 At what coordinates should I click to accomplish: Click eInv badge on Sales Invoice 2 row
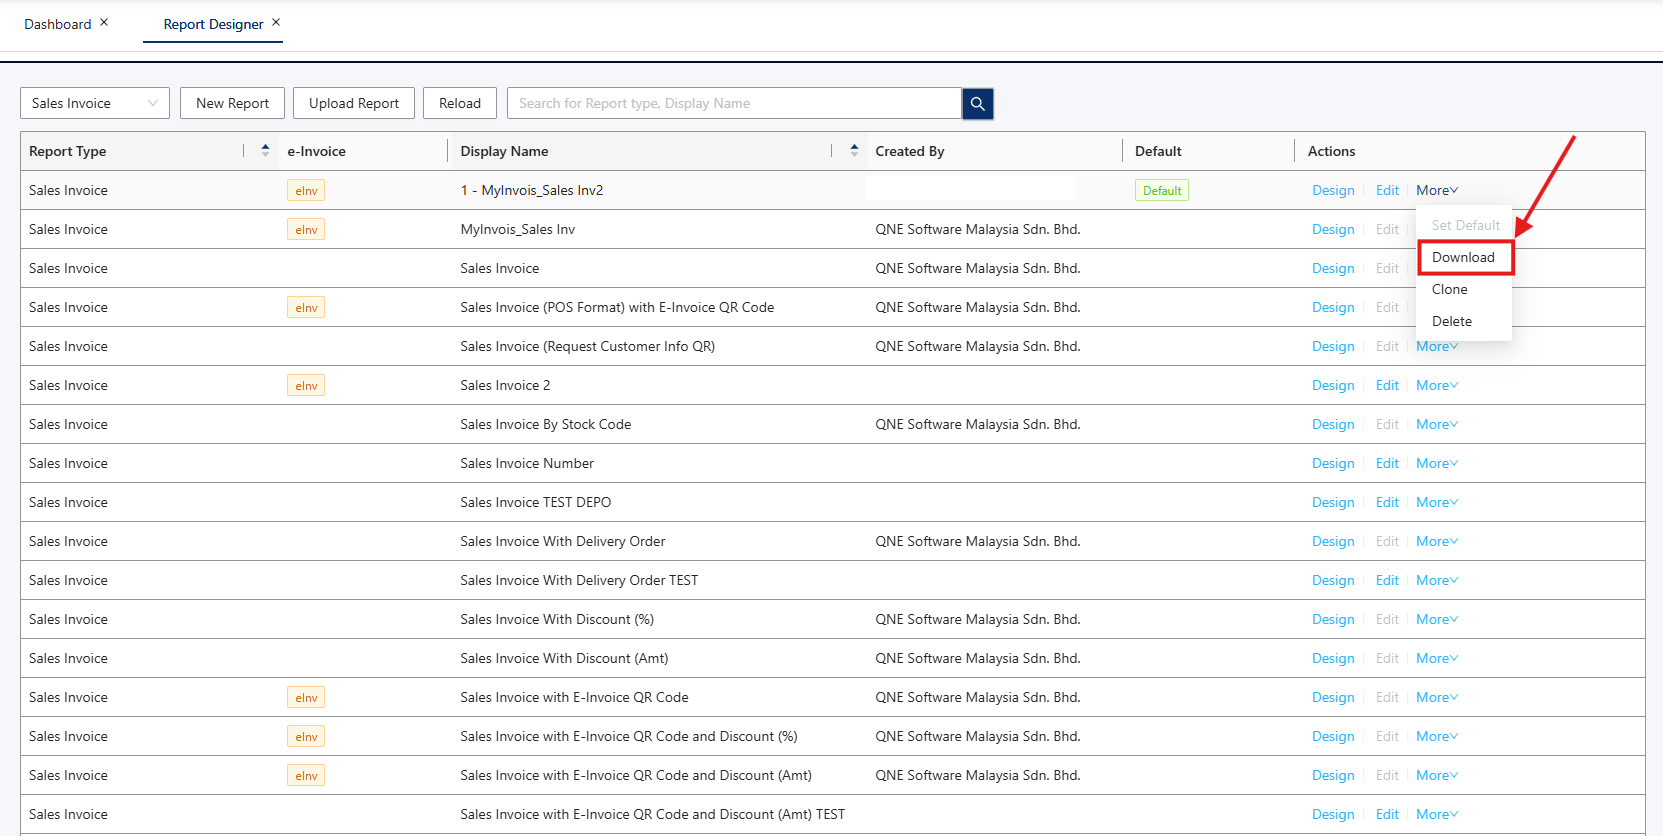point(306,386)
